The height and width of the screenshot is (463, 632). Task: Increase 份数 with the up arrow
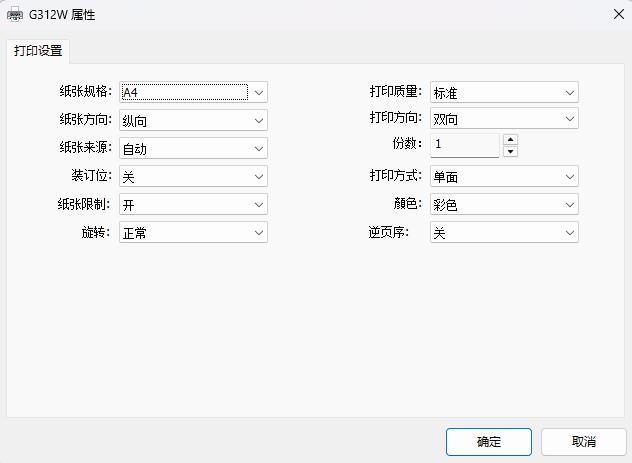510,140
